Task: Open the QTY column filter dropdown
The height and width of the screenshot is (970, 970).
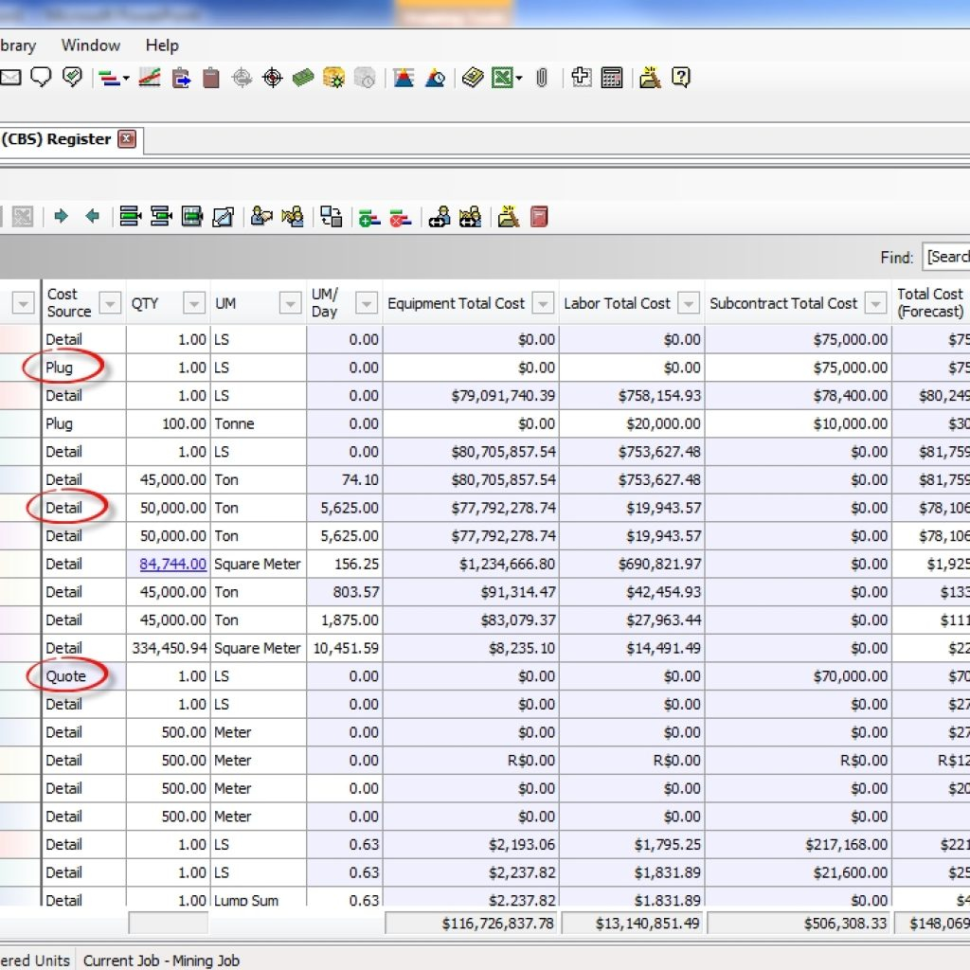Action: coord(196,302)
